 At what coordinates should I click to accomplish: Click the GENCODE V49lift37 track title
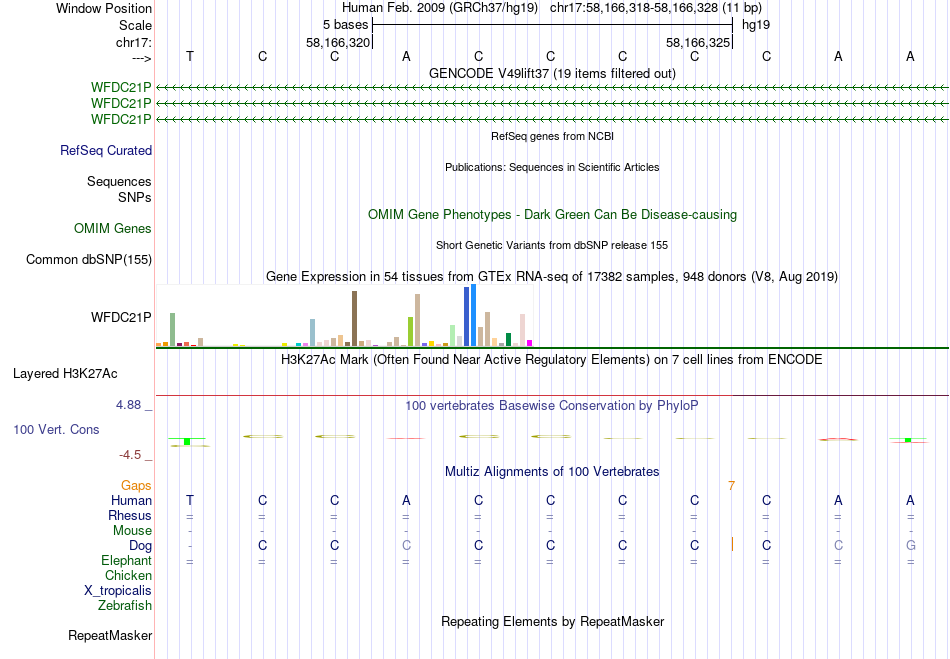(x=552, y=73)
